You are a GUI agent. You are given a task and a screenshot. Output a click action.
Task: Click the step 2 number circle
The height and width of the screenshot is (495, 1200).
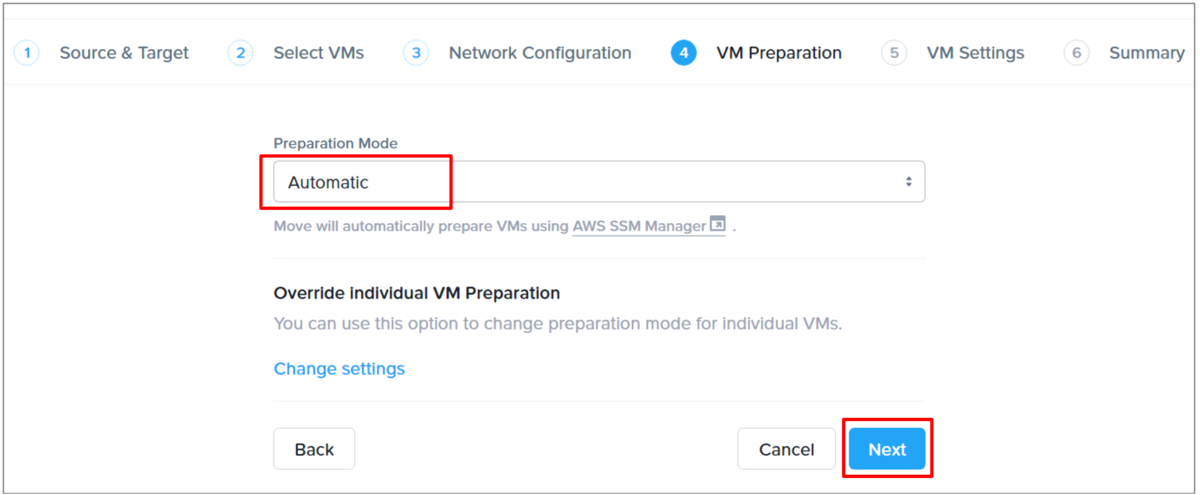(x=240, y=53)
